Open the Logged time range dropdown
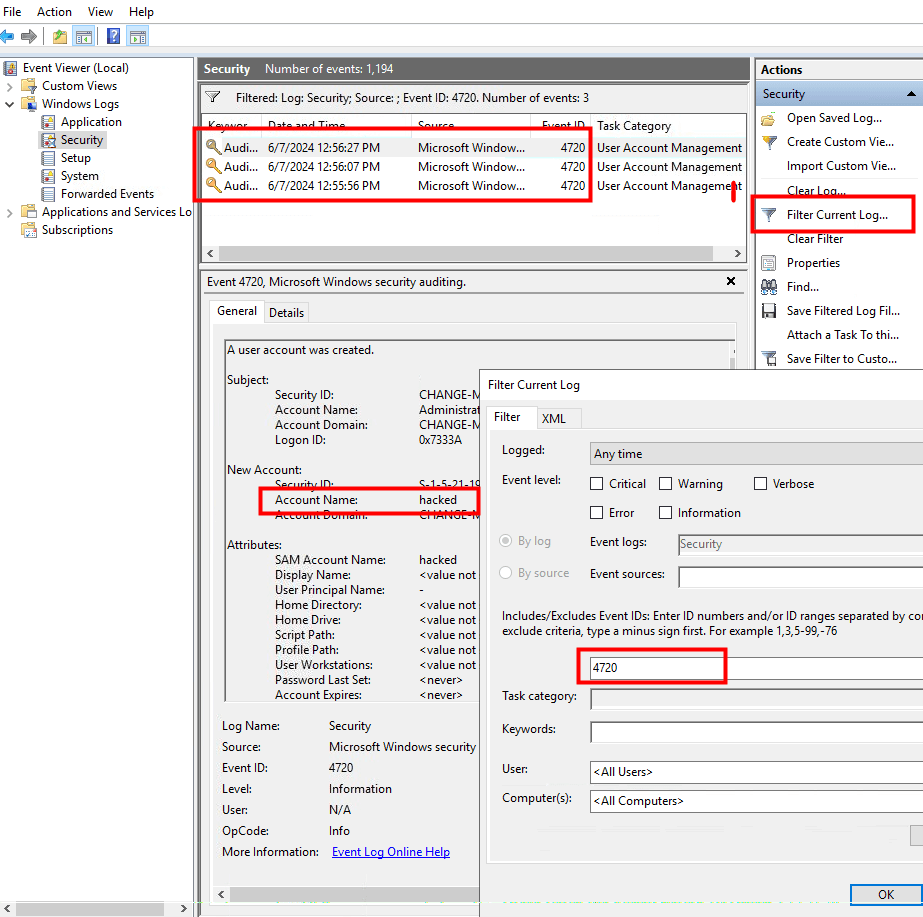 click(756, 454)
